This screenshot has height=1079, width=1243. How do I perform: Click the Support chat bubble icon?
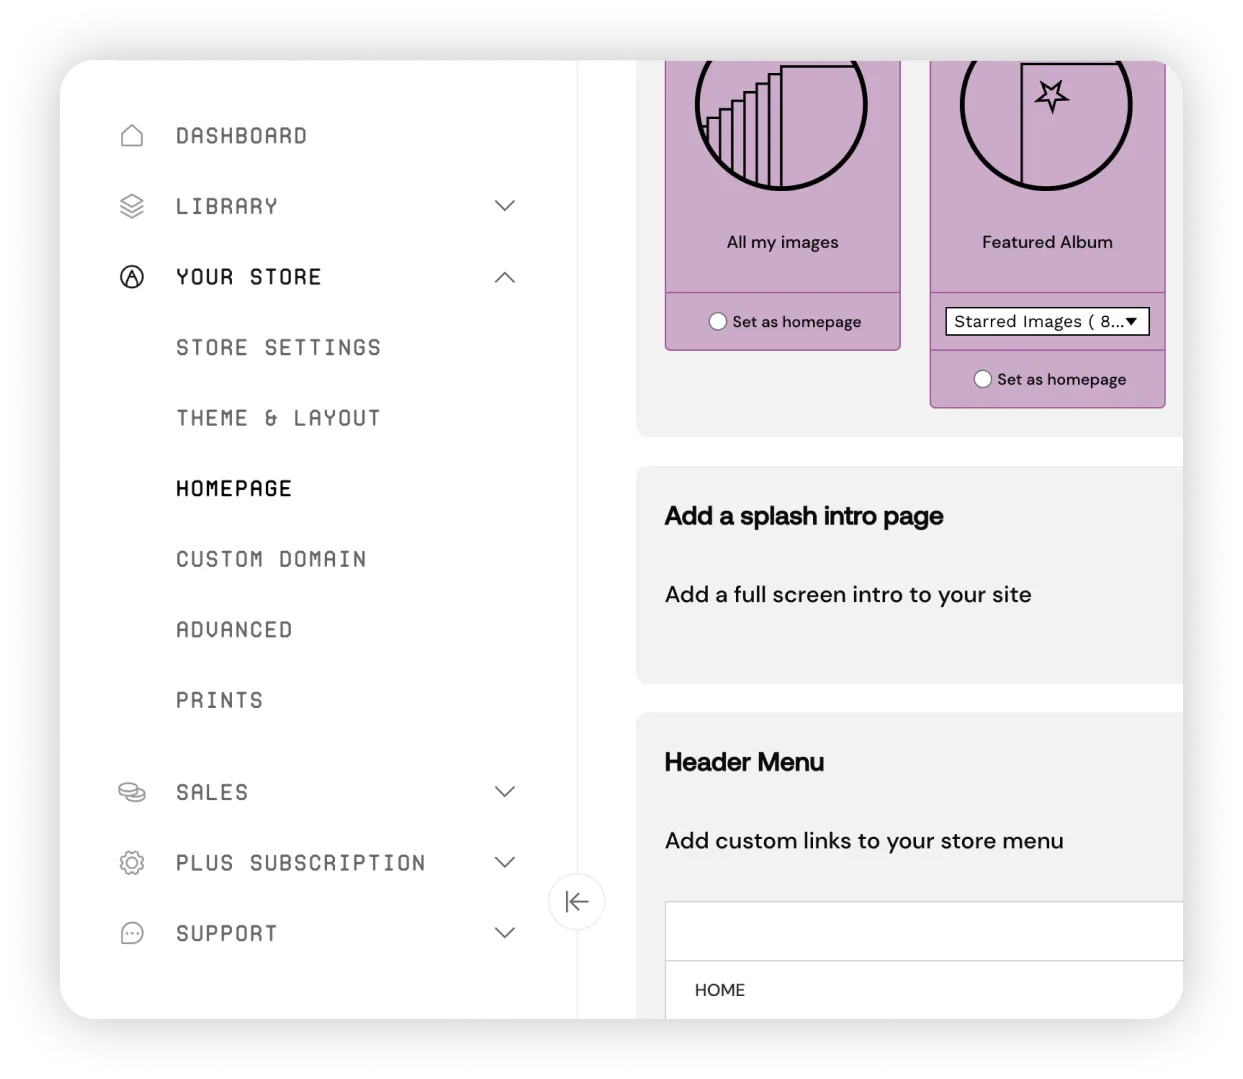(132, 933)
